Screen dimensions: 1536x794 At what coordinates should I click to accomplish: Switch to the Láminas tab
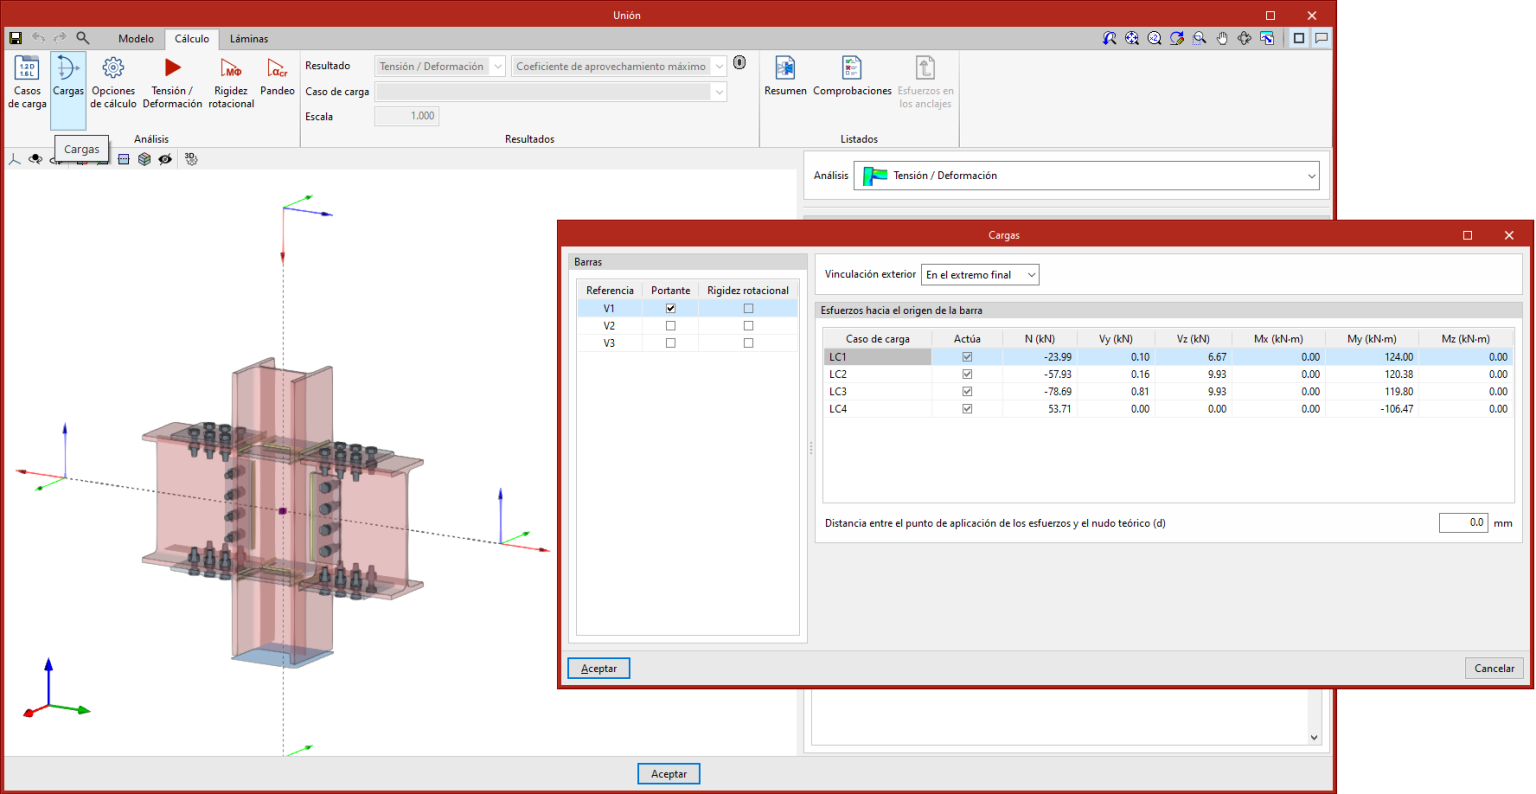249,39
